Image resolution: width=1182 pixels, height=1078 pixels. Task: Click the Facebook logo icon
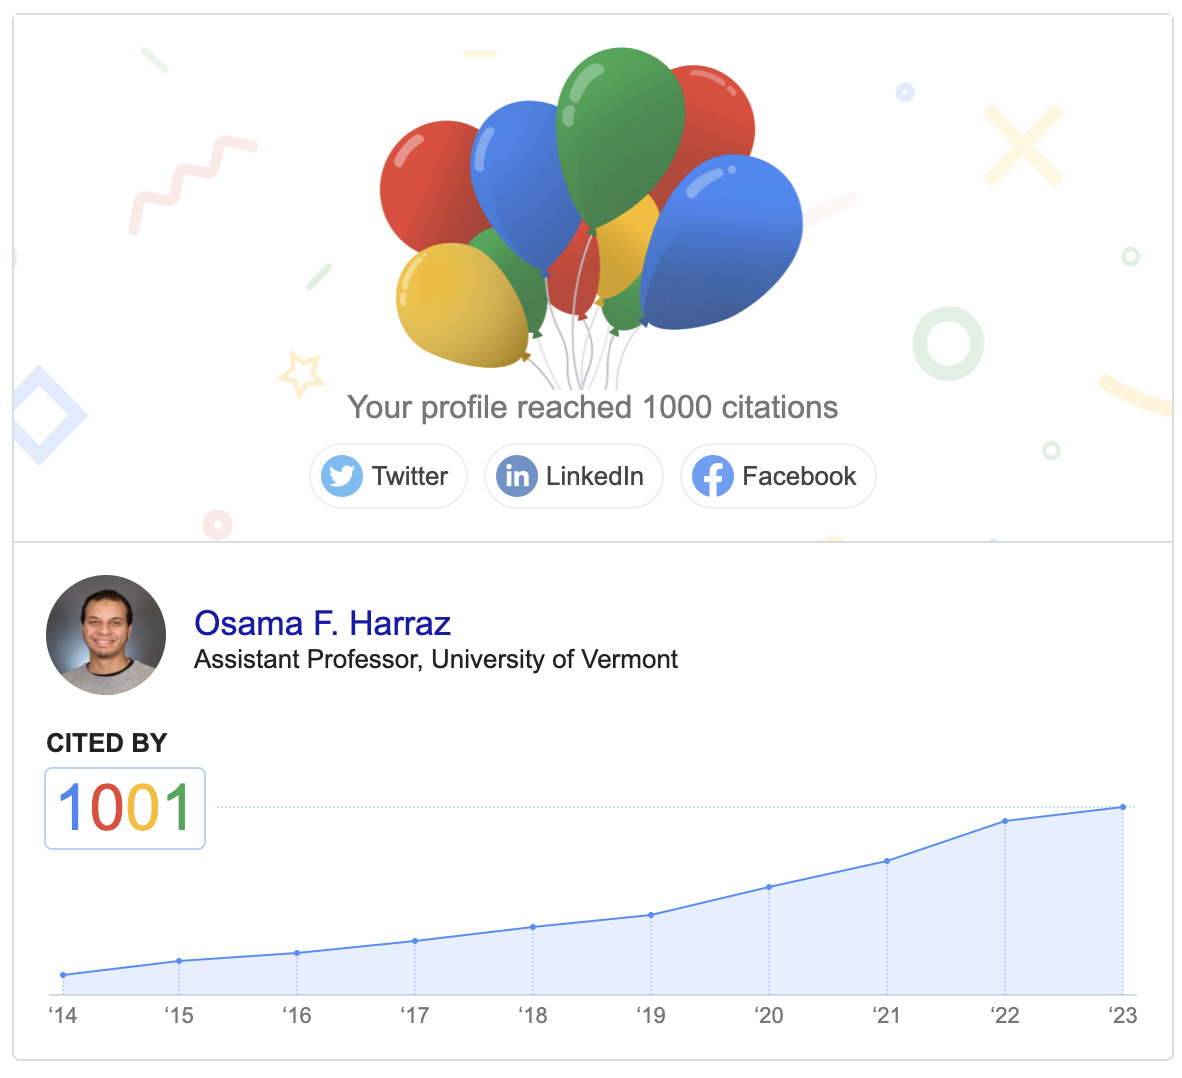[712, 476]
